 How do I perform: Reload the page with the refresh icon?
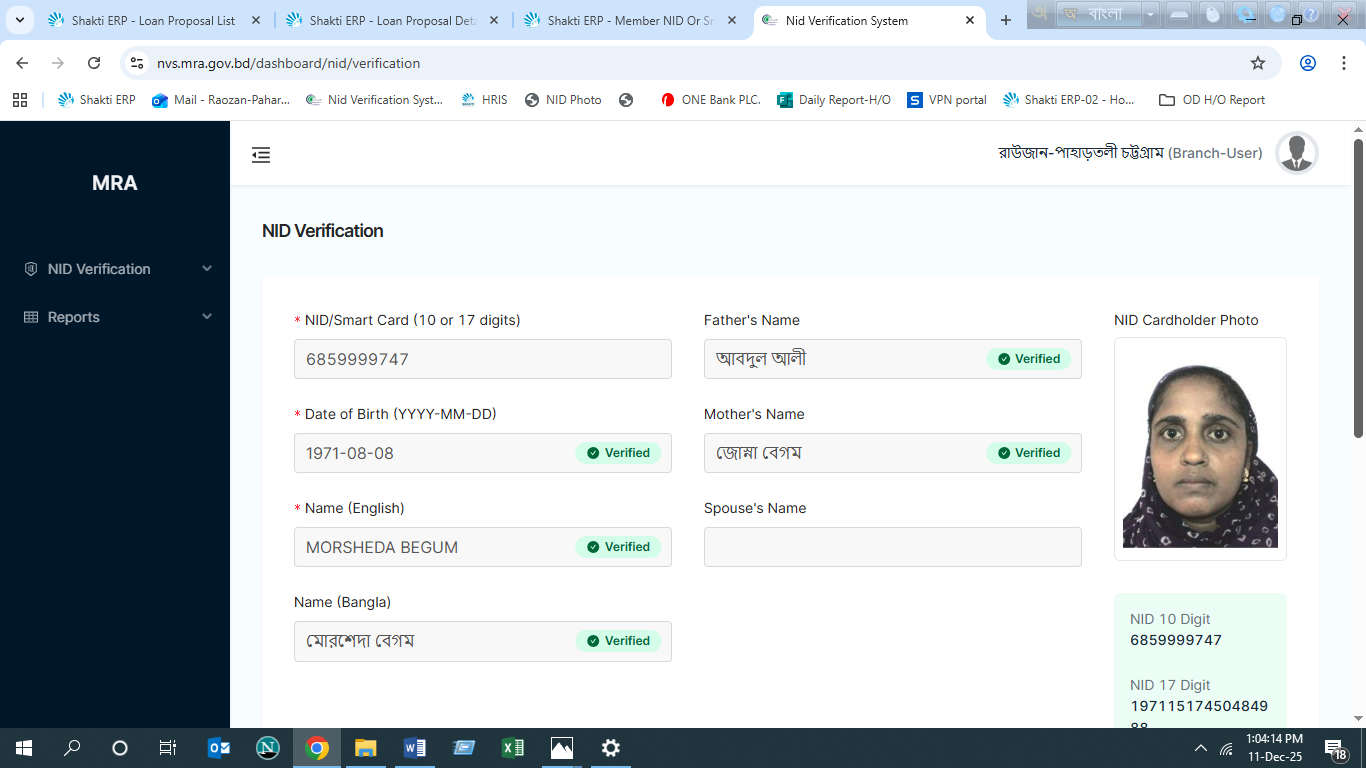94,63
